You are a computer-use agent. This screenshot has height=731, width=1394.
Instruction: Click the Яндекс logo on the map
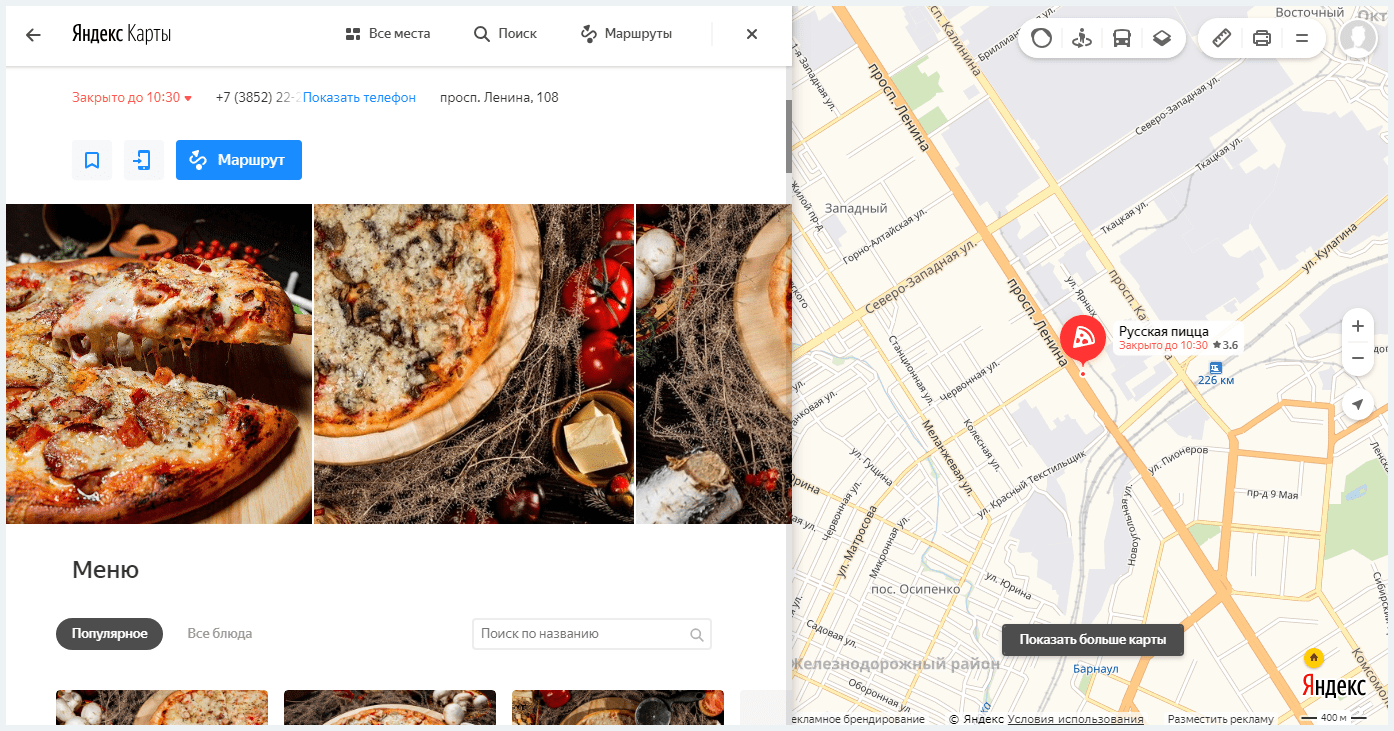pyautogui.click(x=1333, y=687)
